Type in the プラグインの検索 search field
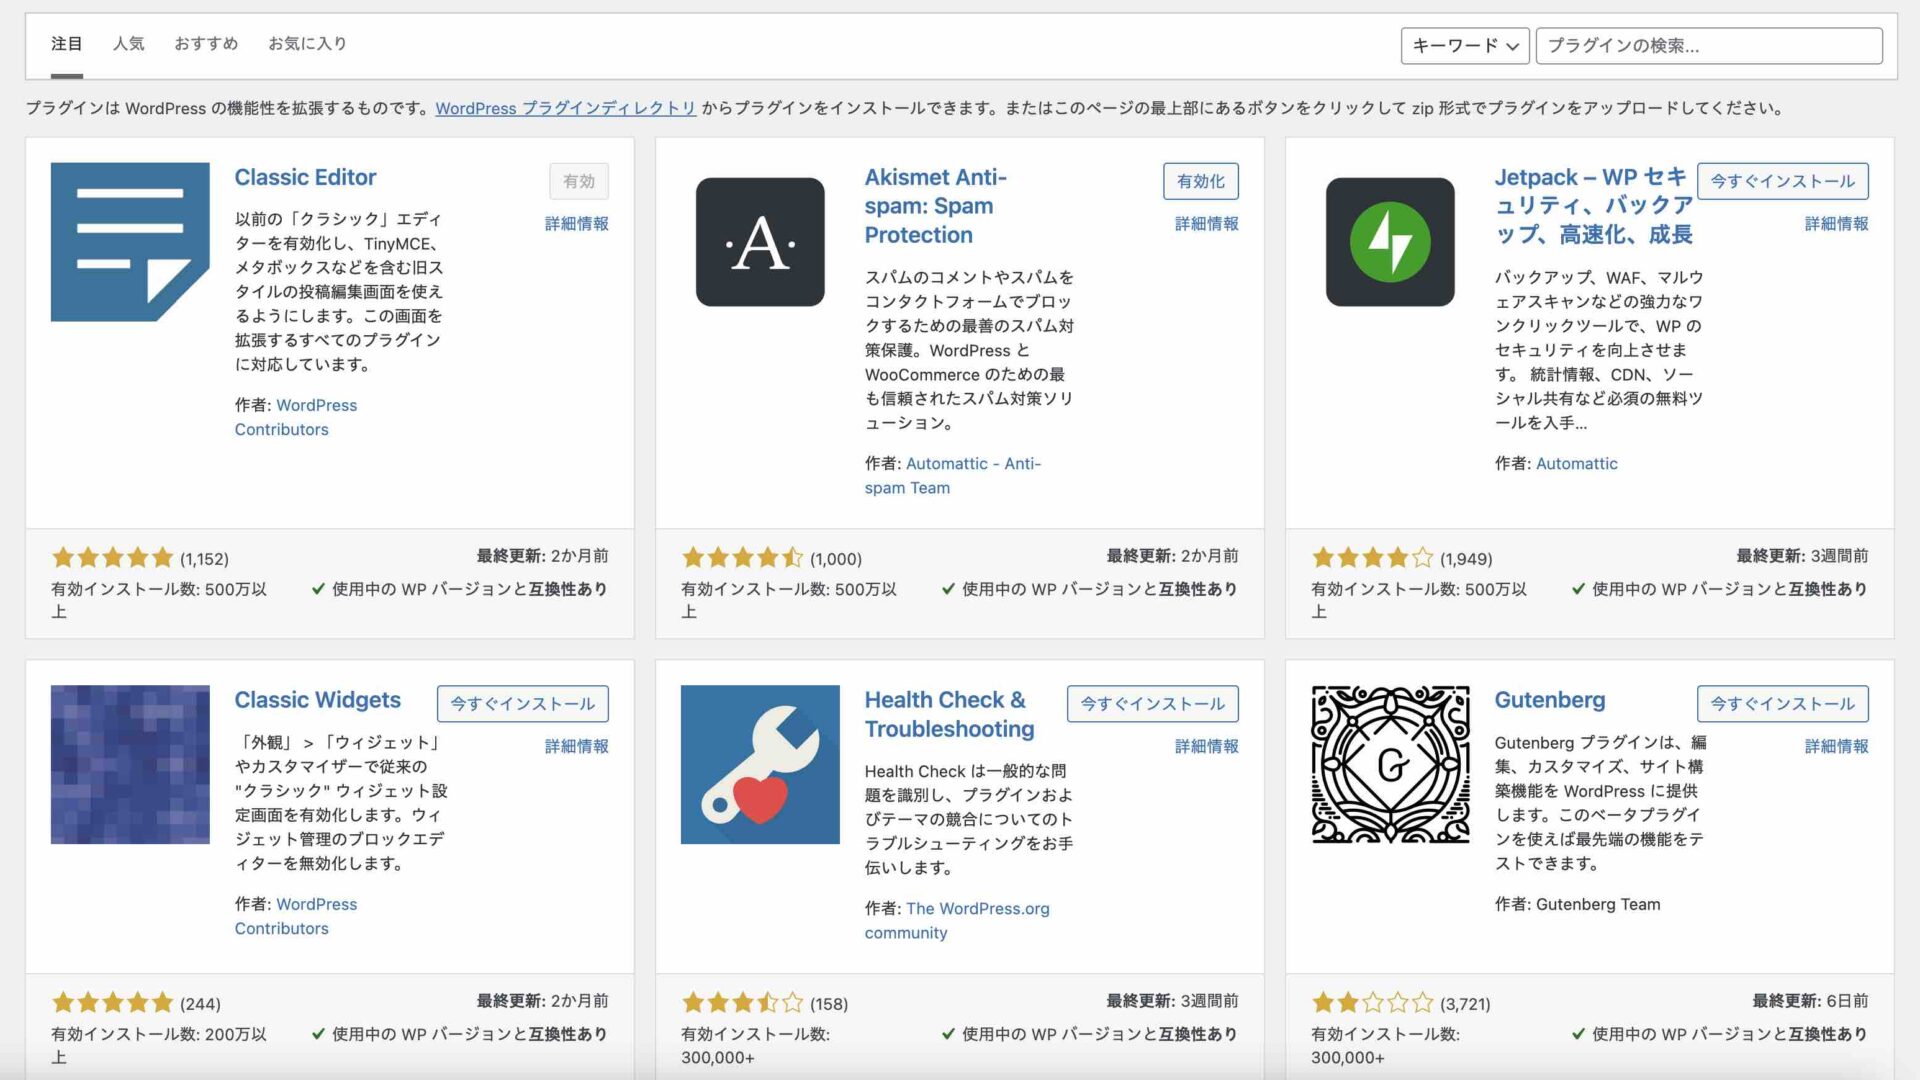 [1708, 45]
